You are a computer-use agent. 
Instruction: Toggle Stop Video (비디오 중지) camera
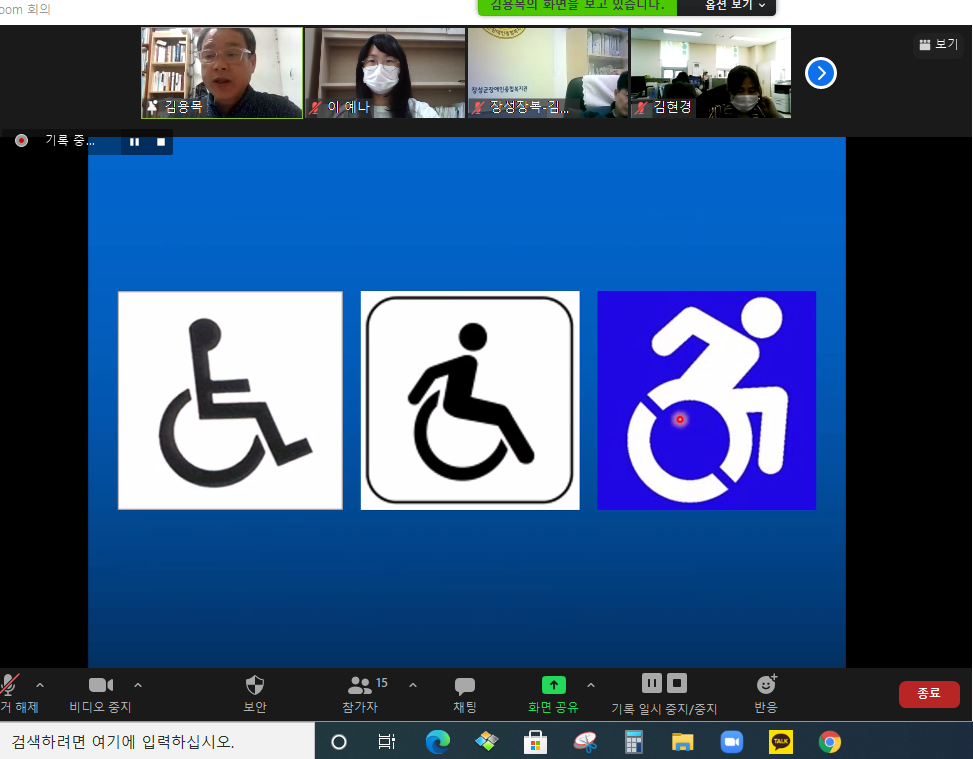100,685
